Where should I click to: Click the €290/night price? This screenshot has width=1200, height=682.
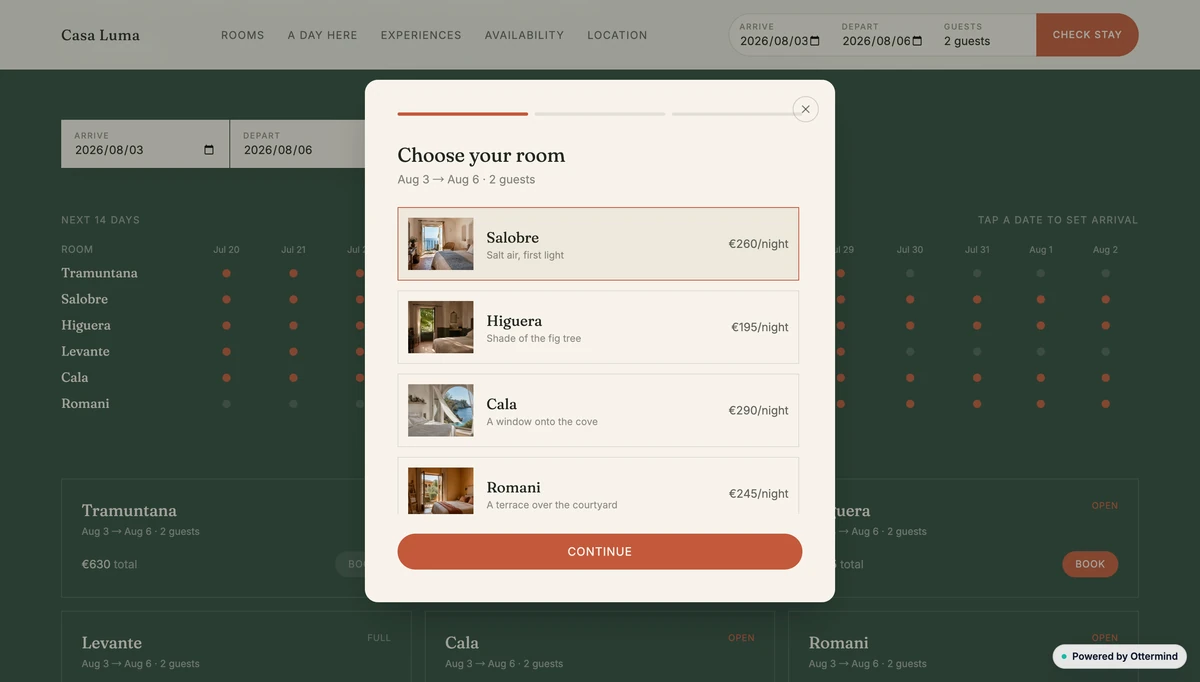point(759,410)
